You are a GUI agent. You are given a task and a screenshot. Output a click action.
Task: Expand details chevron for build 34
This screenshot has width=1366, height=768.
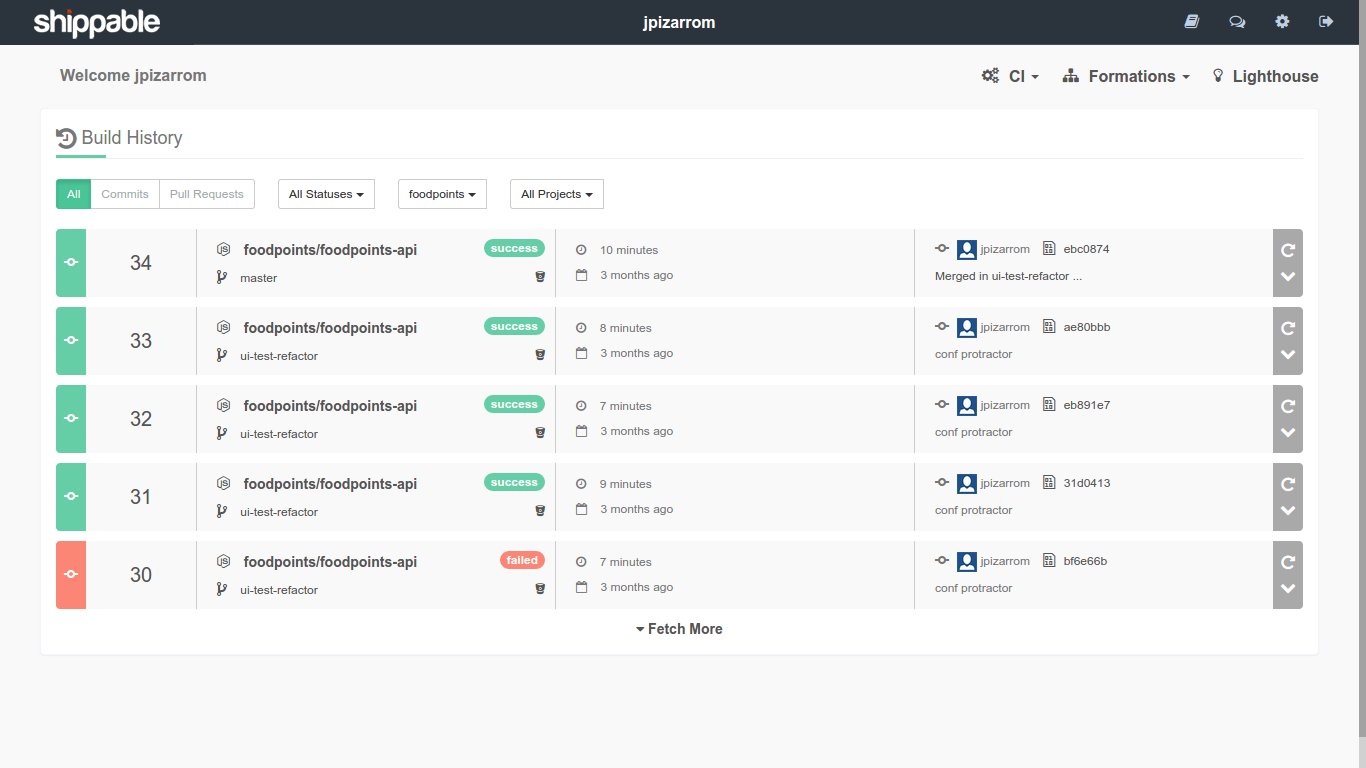pos(1288,277)
